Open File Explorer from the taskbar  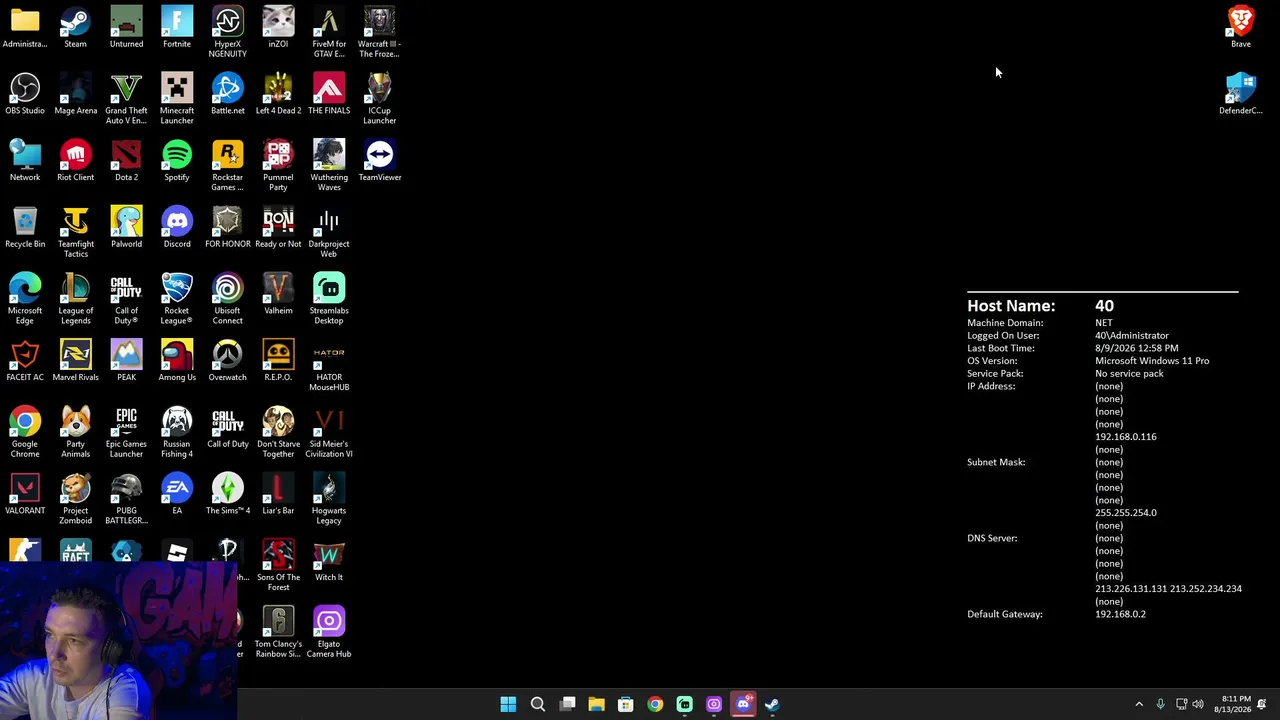click(597, 704)
